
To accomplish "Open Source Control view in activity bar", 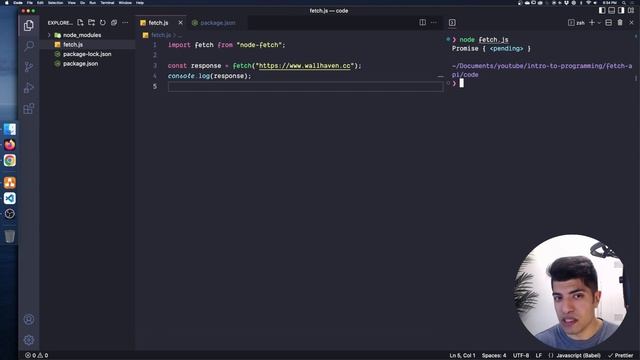I will click(29, 67).
